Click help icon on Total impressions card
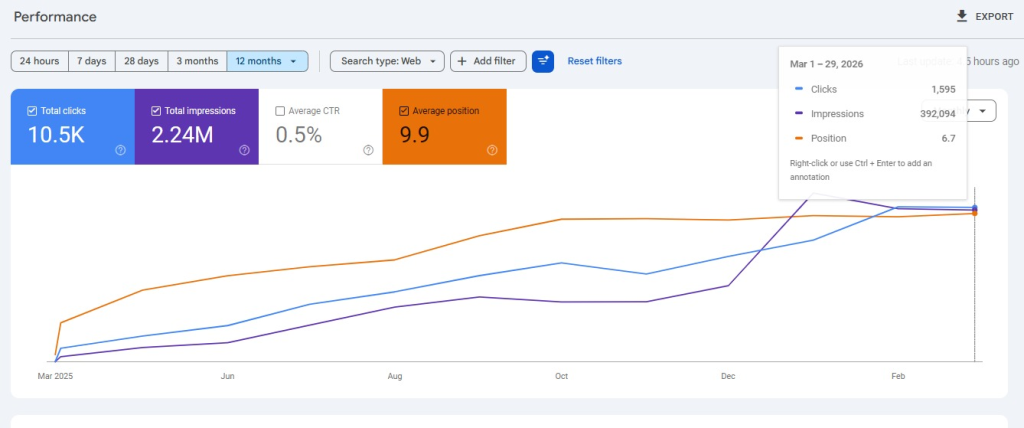 pos(244,150)
